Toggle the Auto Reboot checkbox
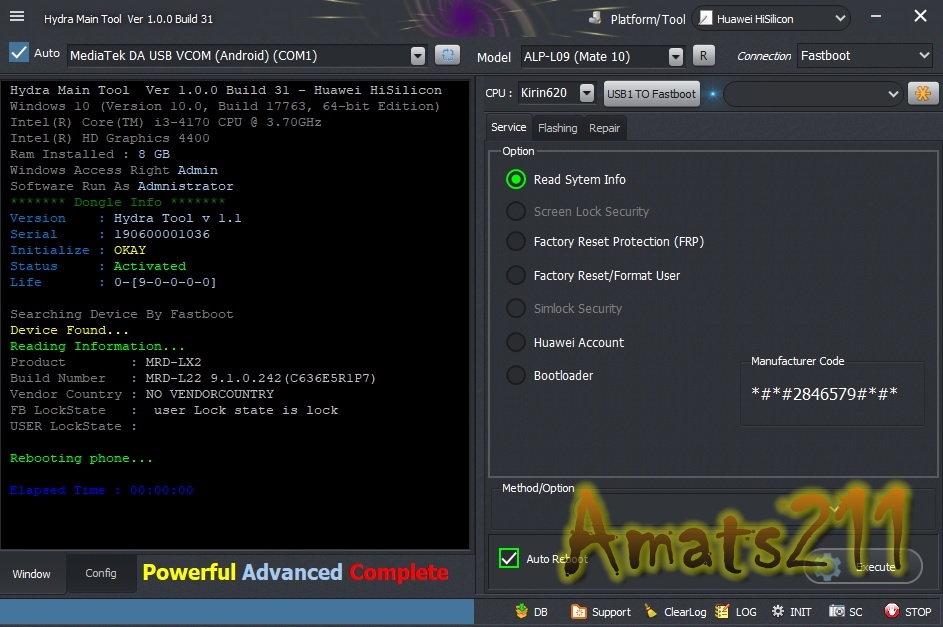The image size is (943, 627). [x=509, y=558]
